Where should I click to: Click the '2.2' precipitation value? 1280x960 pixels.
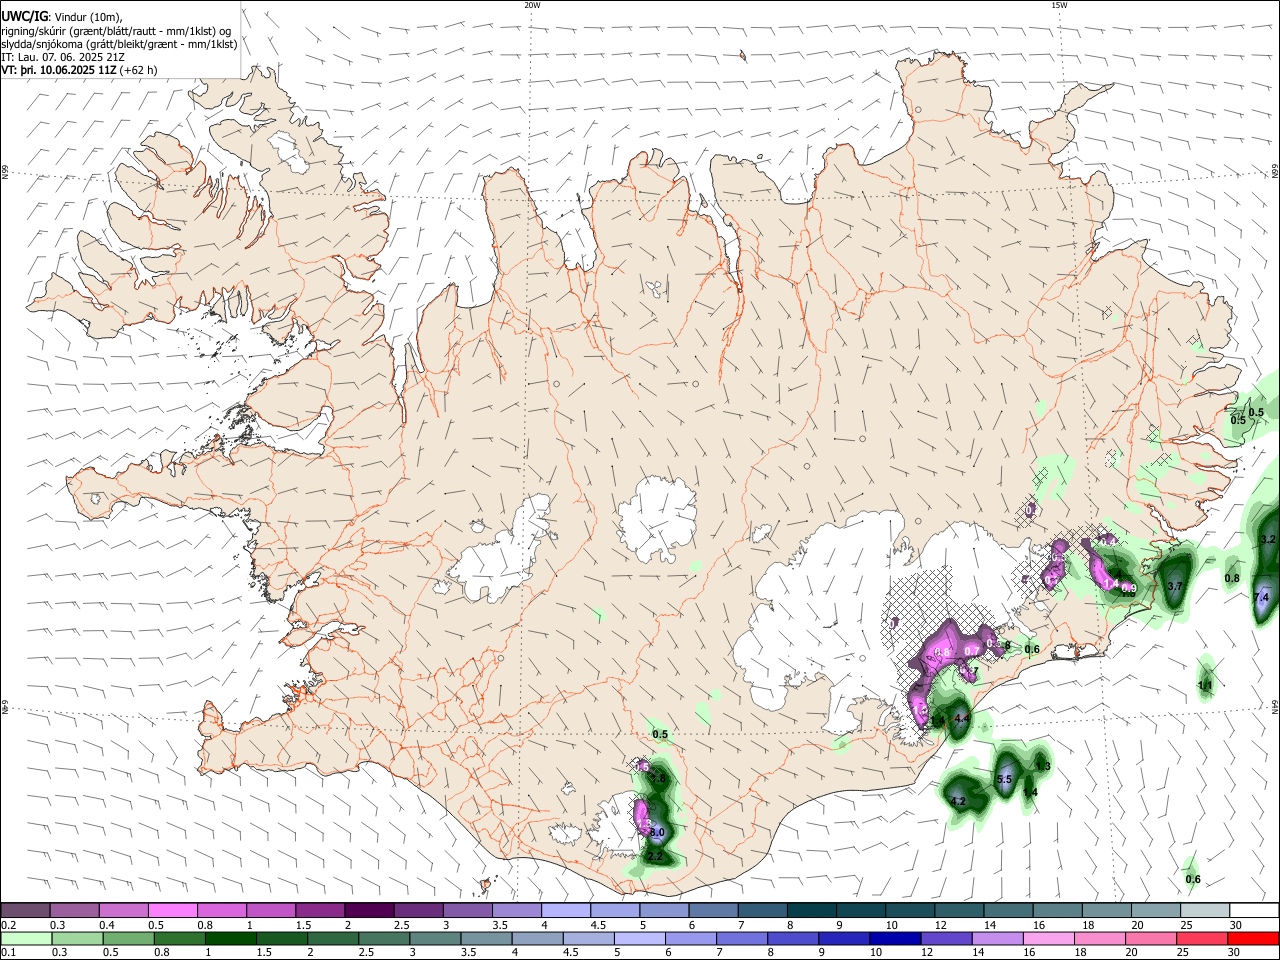(656, 857)
